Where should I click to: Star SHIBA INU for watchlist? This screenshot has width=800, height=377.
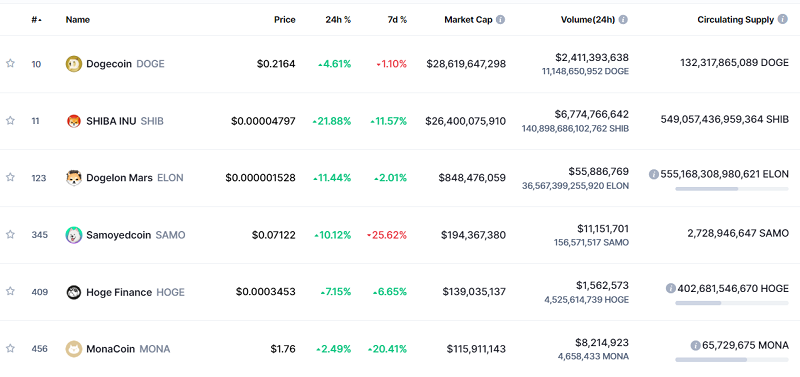coord(10,121)
